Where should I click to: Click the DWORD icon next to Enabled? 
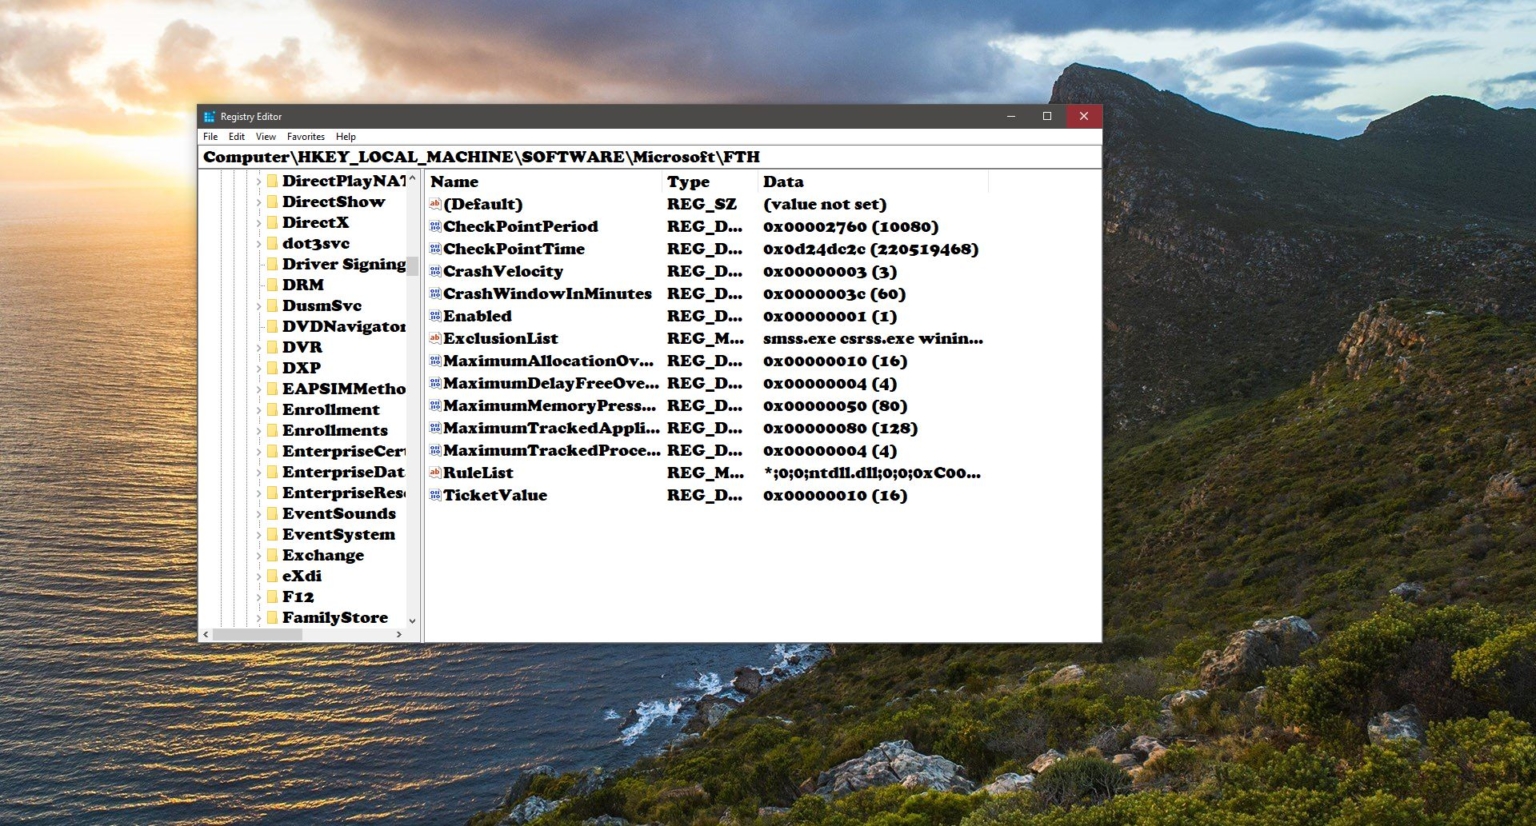[x=433, y=316]
